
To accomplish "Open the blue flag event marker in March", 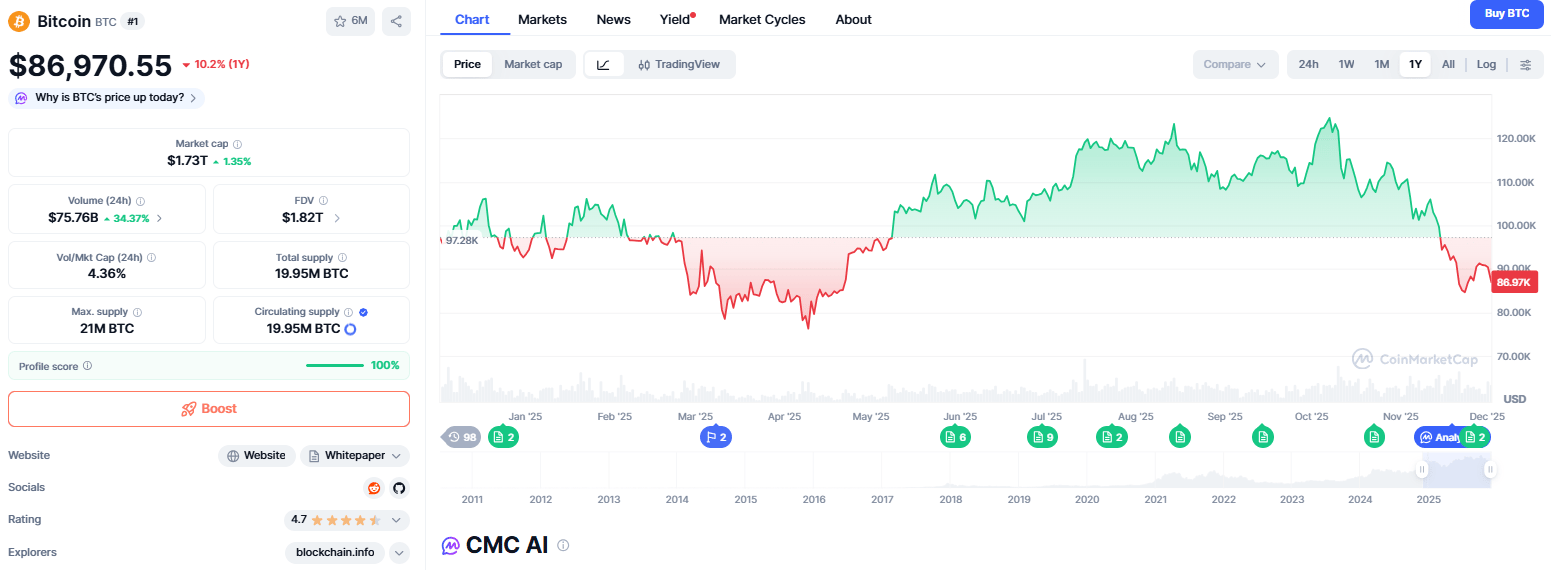I will (x=715, y=437).
